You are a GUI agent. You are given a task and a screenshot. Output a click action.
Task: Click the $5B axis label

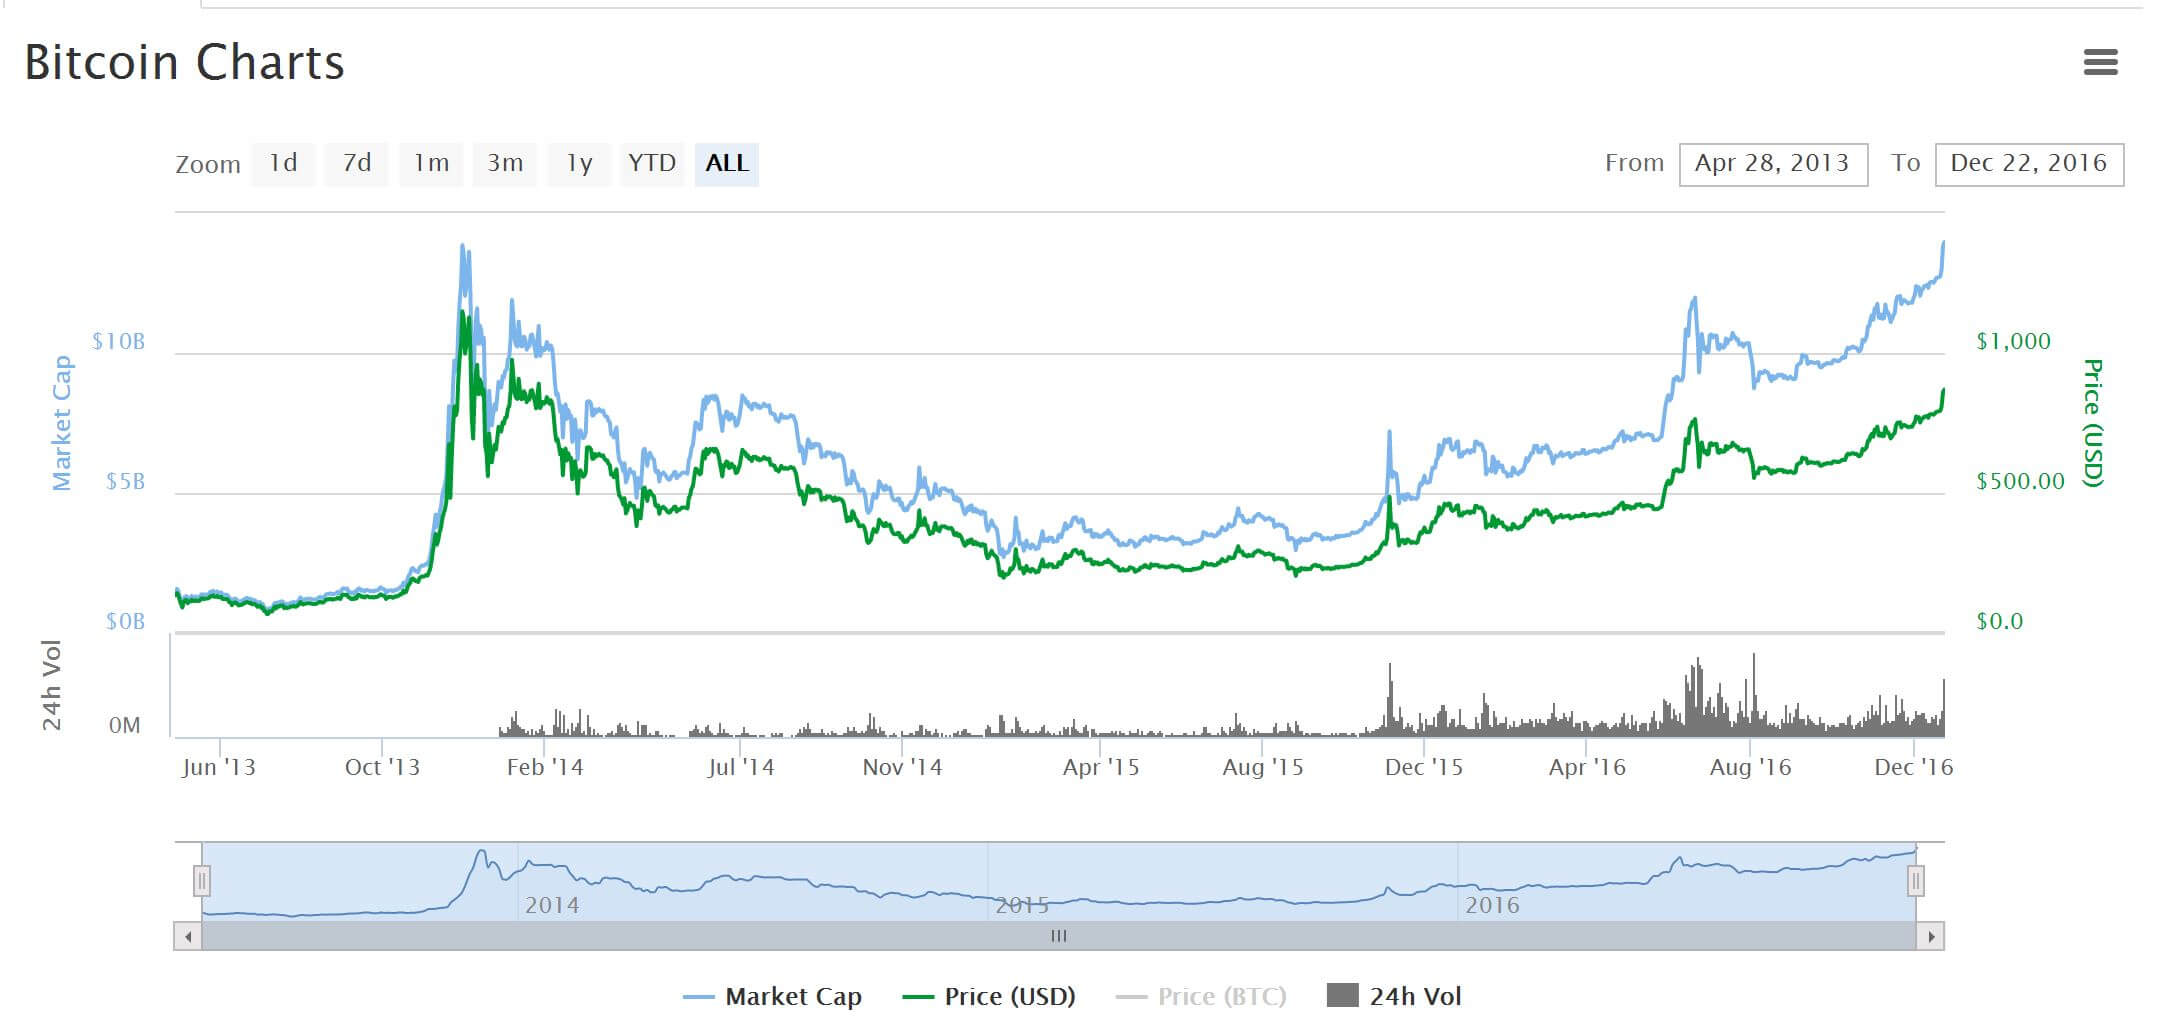tap(126, 482)
